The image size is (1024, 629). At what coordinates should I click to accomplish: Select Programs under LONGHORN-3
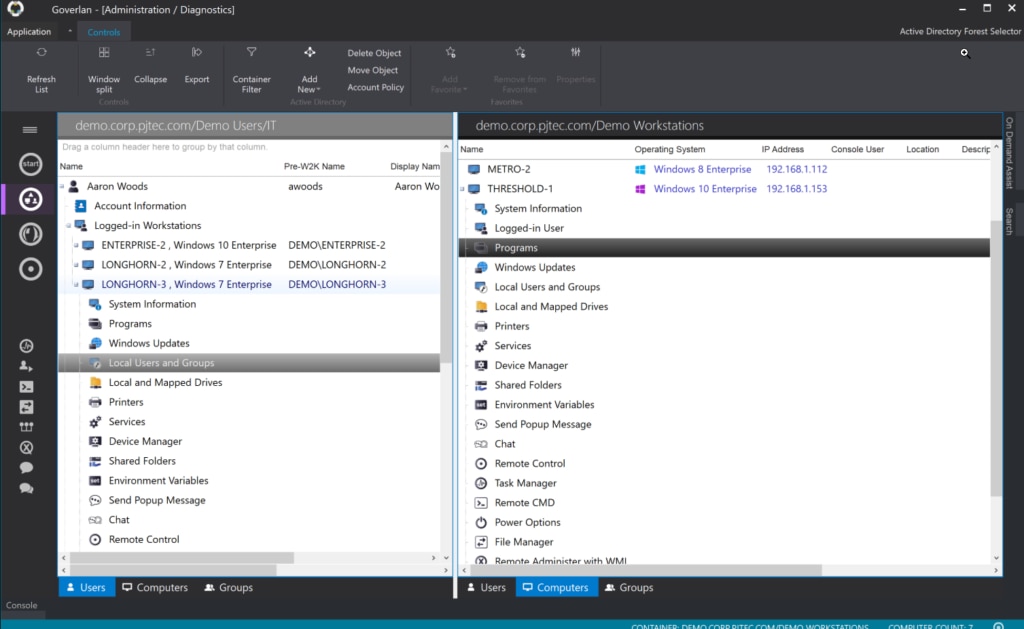130,323
